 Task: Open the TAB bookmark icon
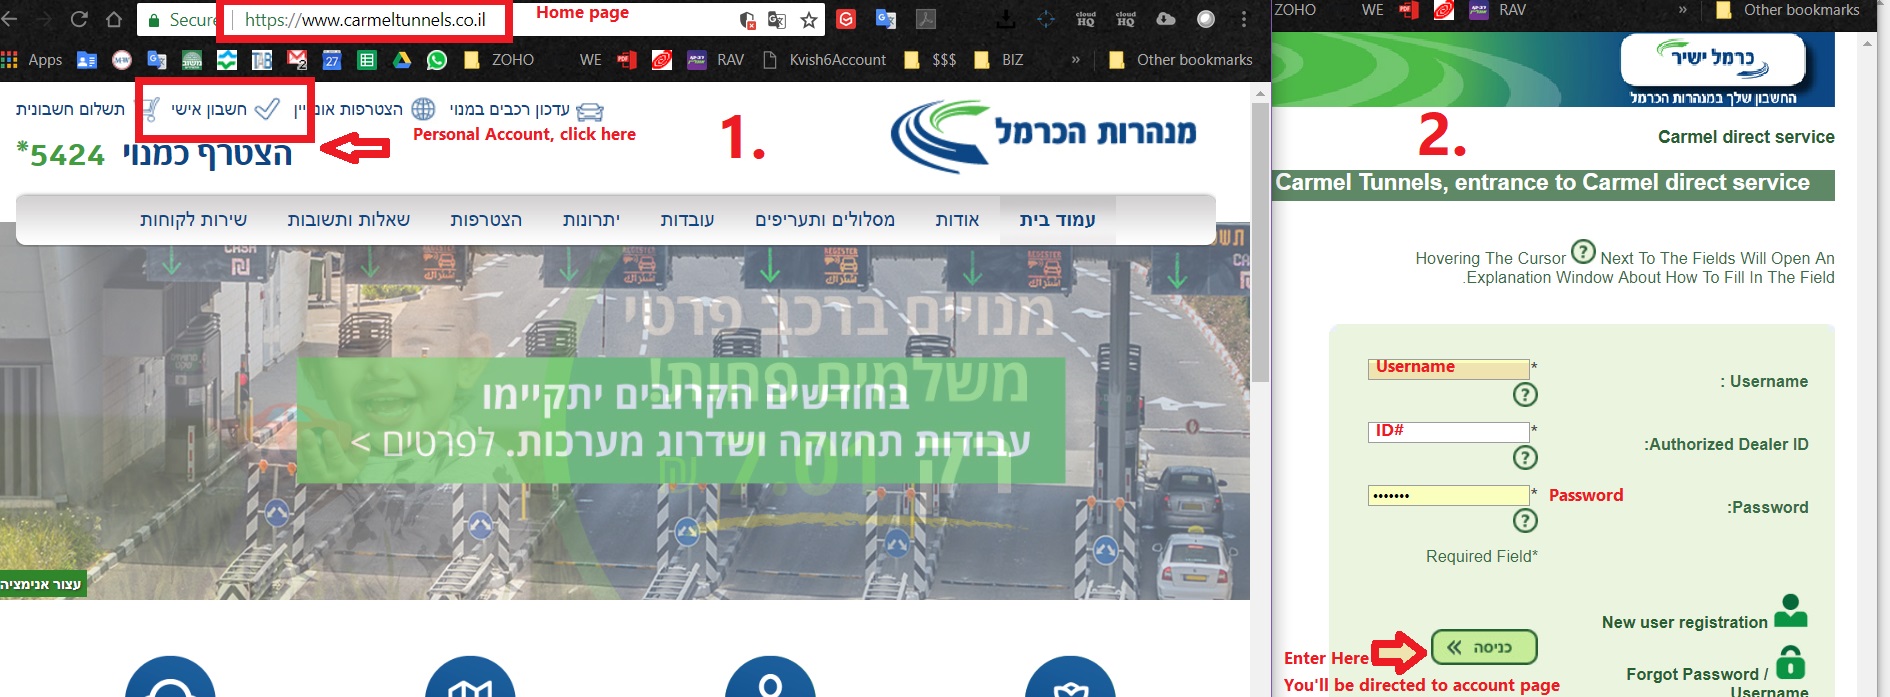coord(262,60)
